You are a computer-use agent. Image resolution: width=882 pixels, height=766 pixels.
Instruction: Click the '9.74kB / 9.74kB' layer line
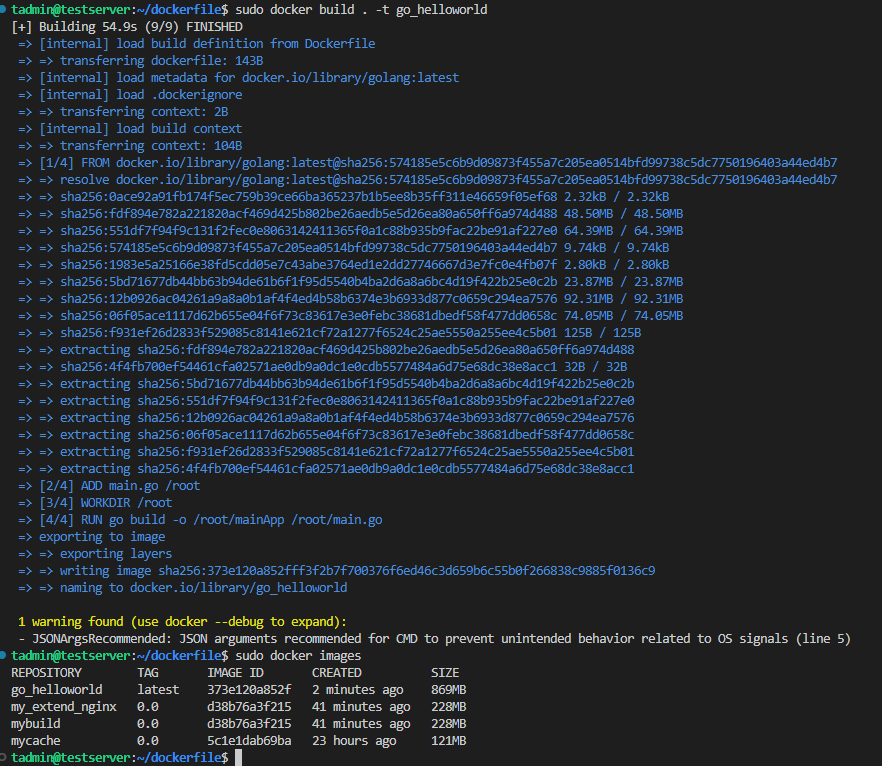click(x=344, y=248)
